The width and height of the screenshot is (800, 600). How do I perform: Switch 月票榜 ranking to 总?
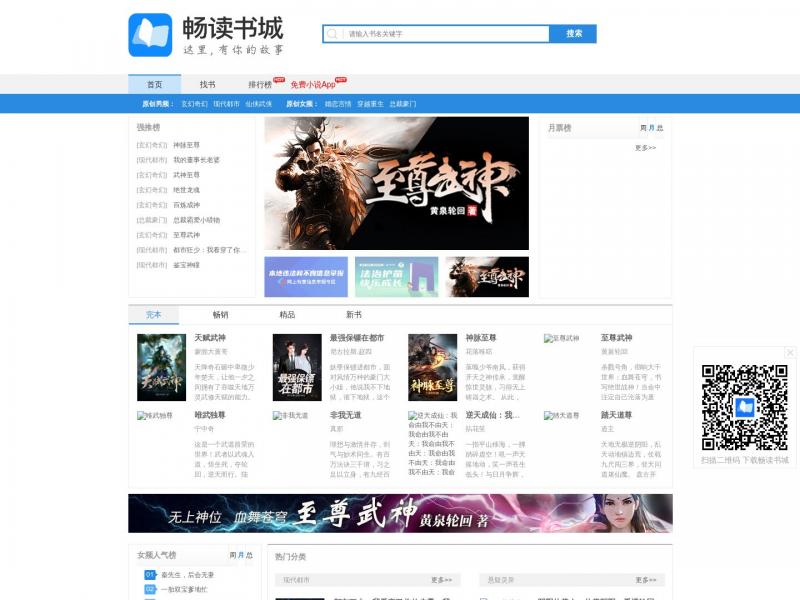coord(660,128)
